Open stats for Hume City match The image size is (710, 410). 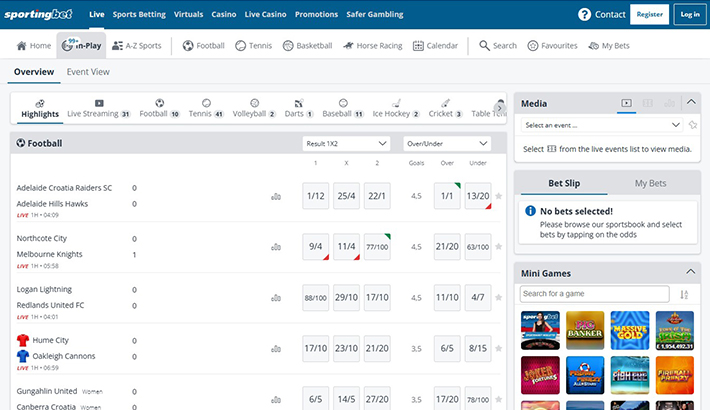276,349
